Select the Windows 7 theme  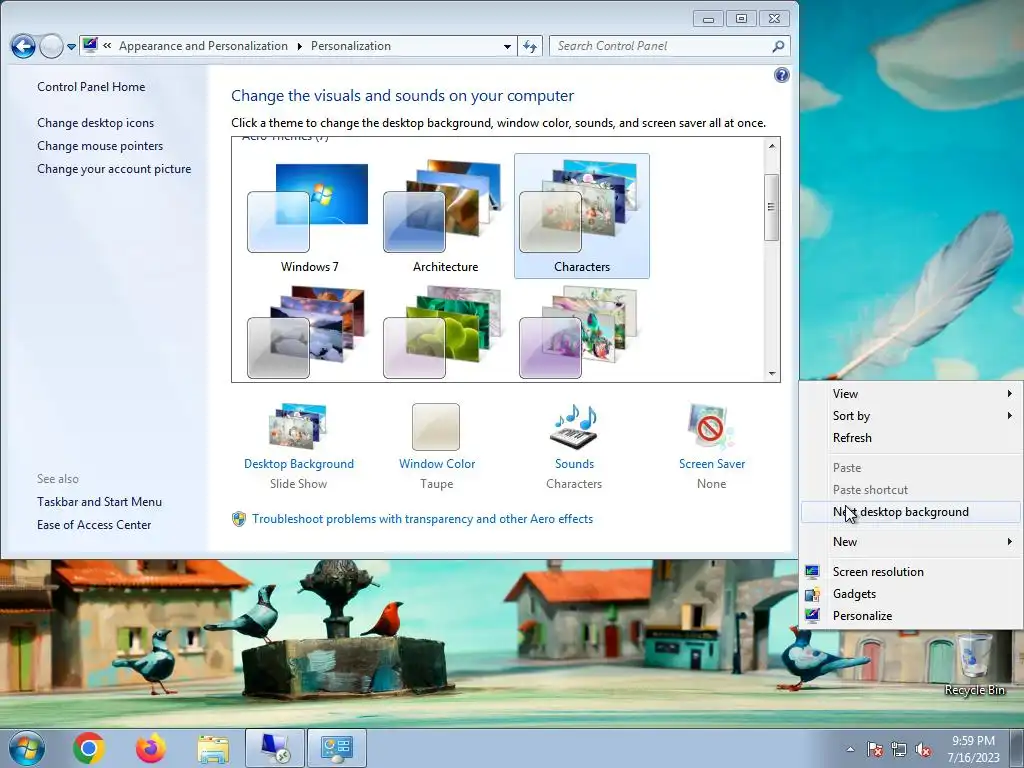pos(310,216)
